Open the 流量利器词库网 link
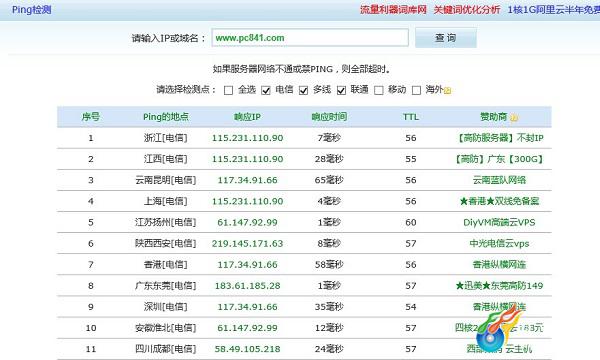This screenshot has width=600, height=360. pyautogui.click(x=393, y=10)
